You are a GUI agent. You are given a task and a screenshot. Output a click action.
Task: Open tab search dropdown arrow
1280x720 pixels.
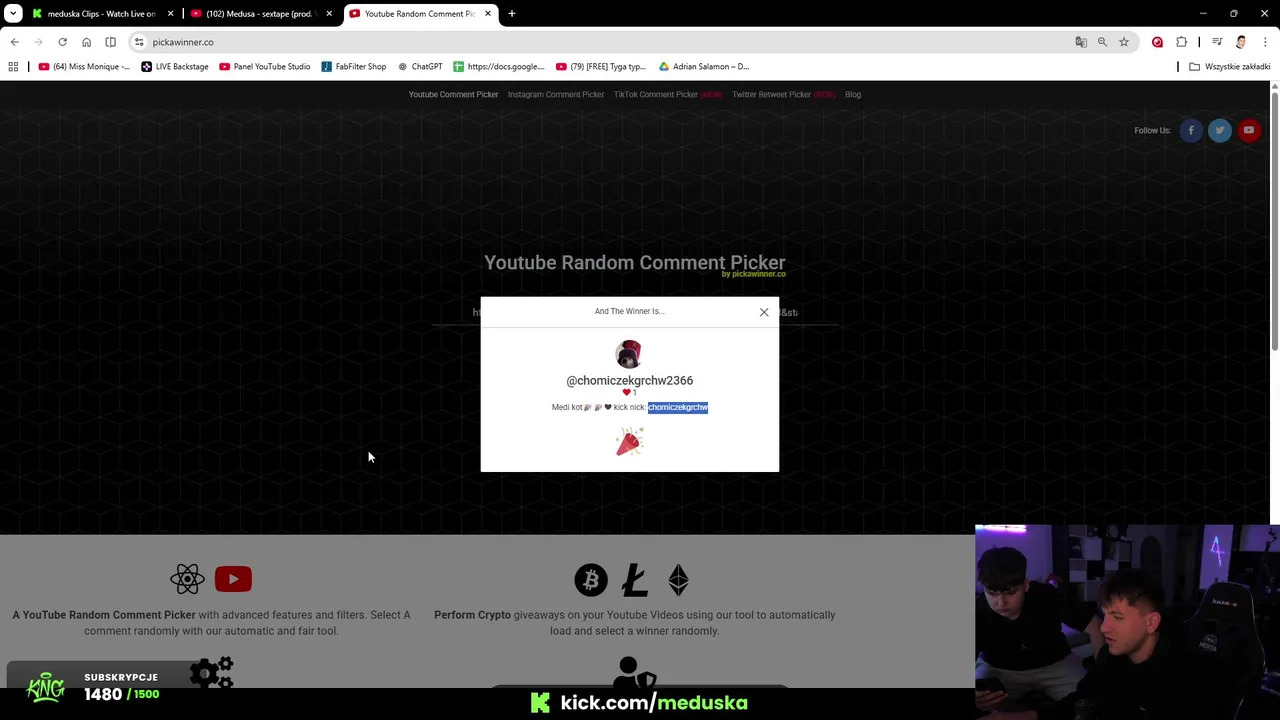point(14,14)
